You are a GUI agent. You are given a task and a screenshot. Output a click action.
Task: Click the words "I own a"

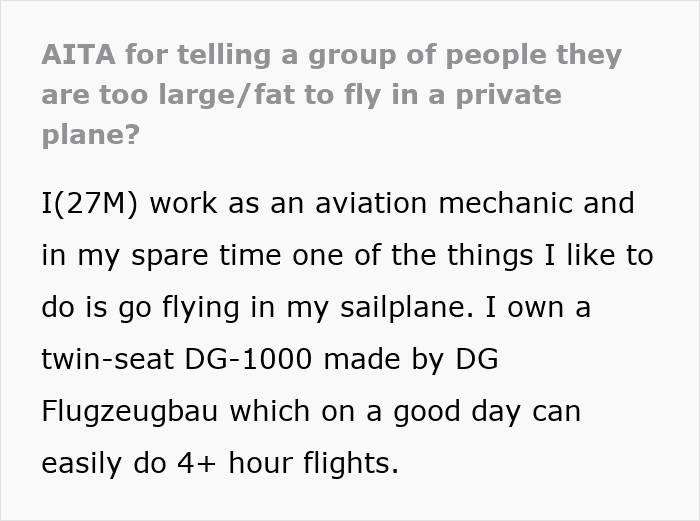coord(545,307)
